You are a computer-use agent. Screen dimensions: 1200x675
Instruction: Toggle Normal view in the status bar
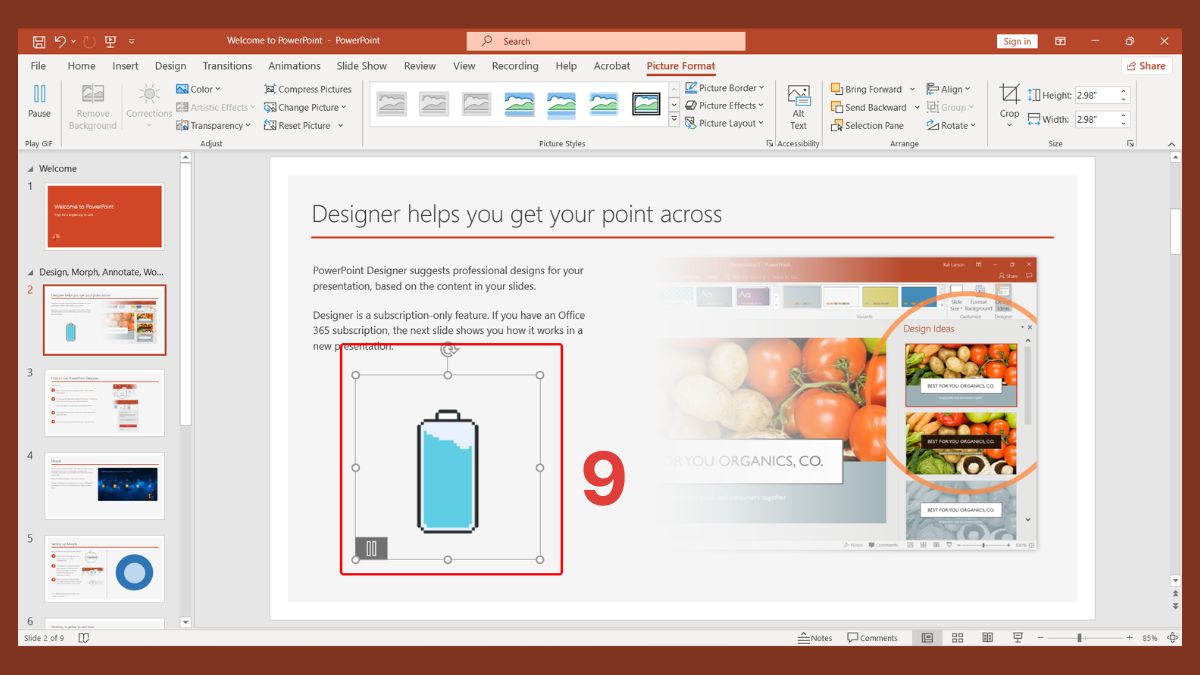click(x=927, y=637)
